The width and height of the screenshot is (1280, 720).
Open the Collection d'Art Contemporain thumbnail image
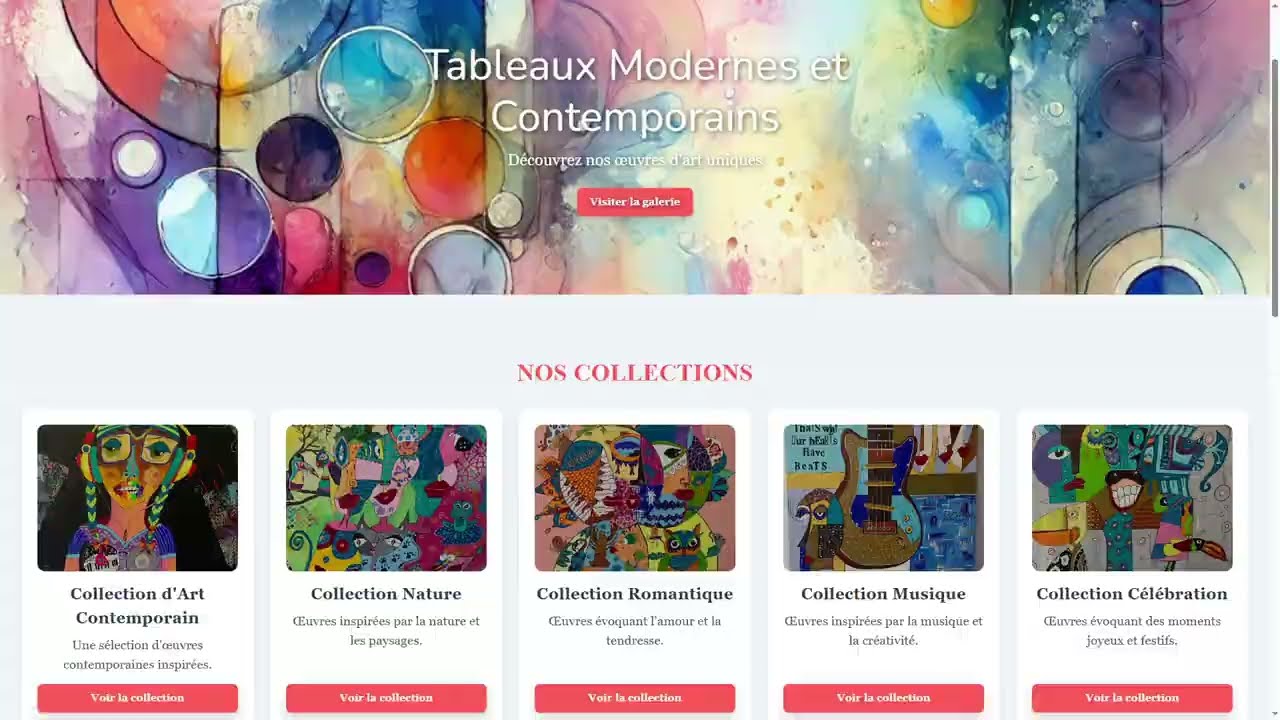coord(137,498)
